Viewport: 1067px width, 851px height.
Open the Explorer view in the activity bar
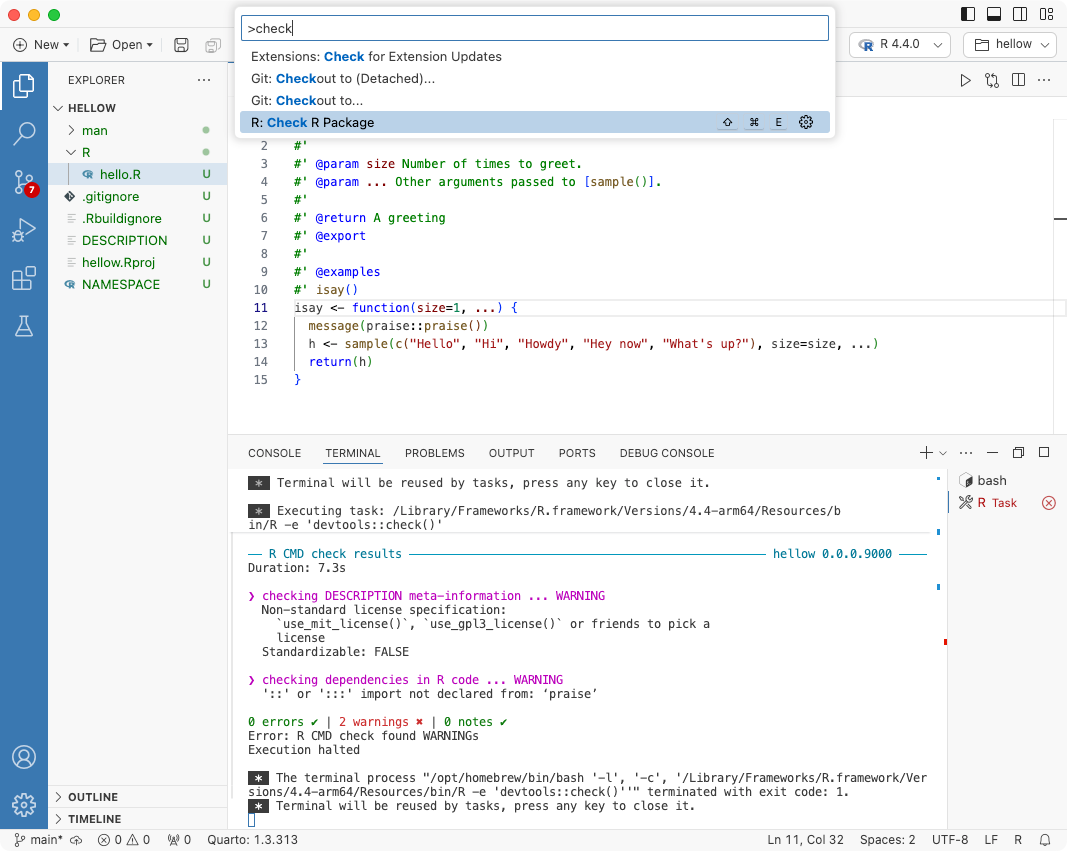point(24,85)
